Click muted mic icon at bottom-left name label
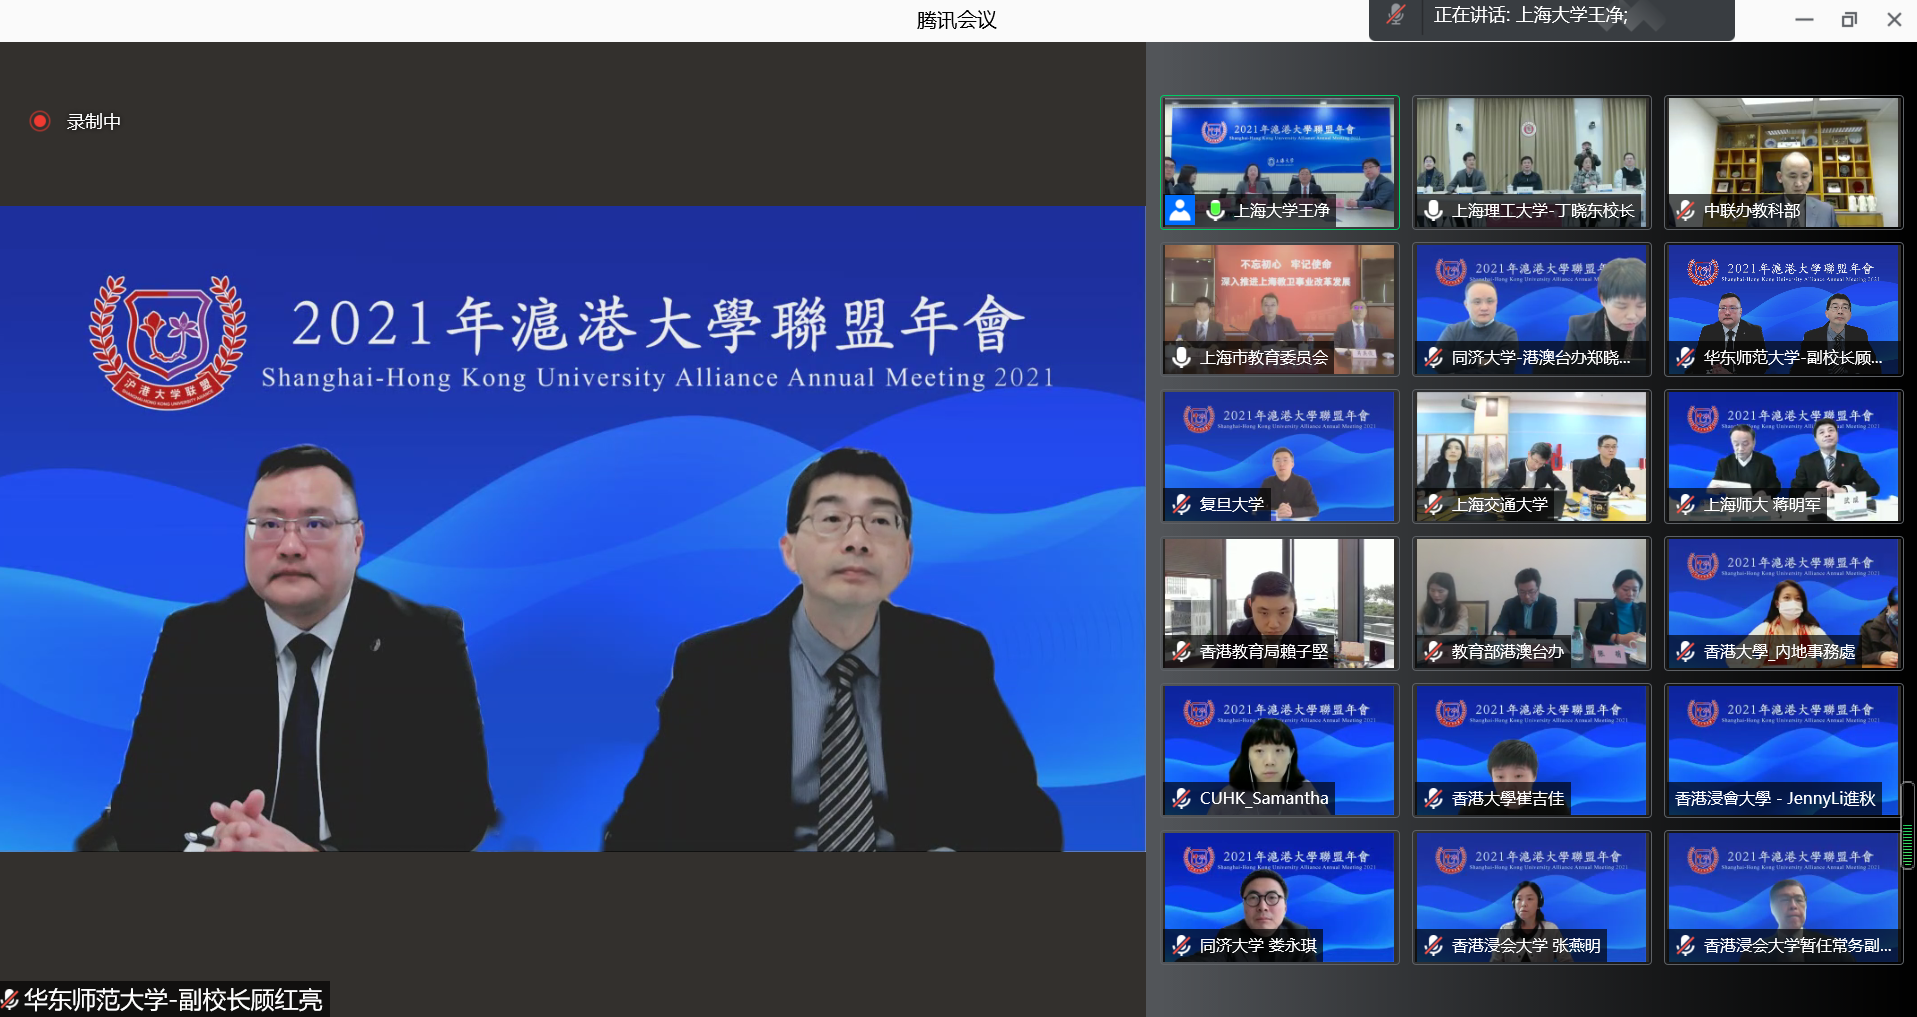 (x=10, y=999)
